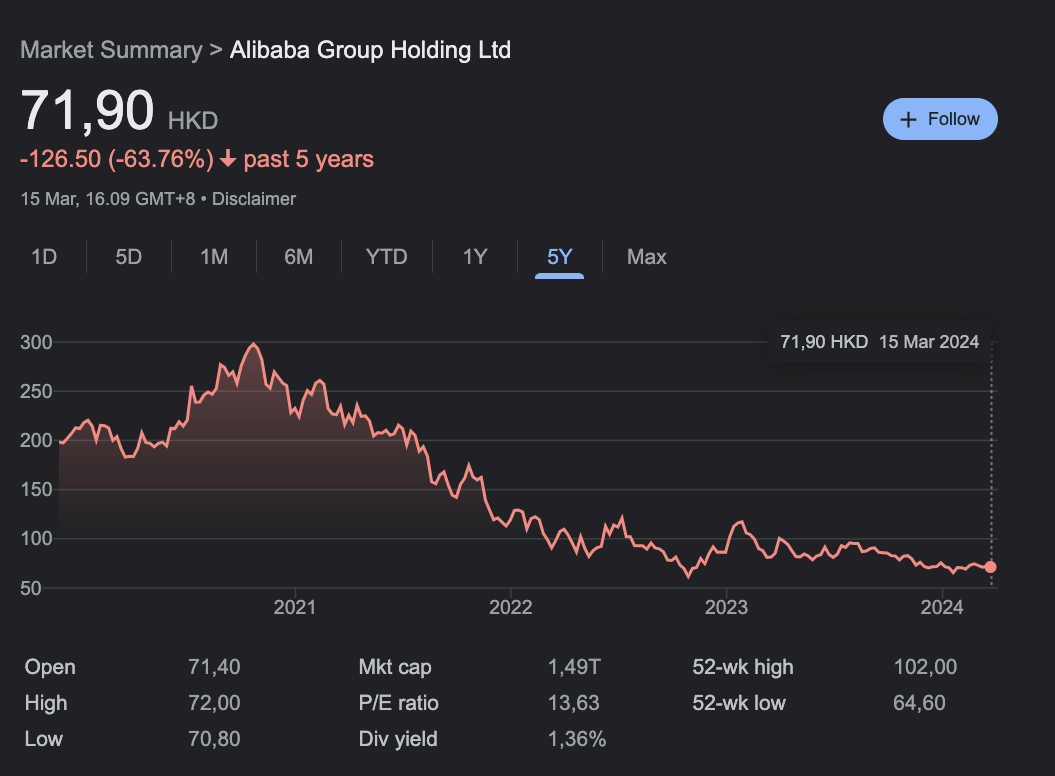Viewport: 1055px width, 776px height.
Task: Click the Follow button
Action: click(940, 119)
